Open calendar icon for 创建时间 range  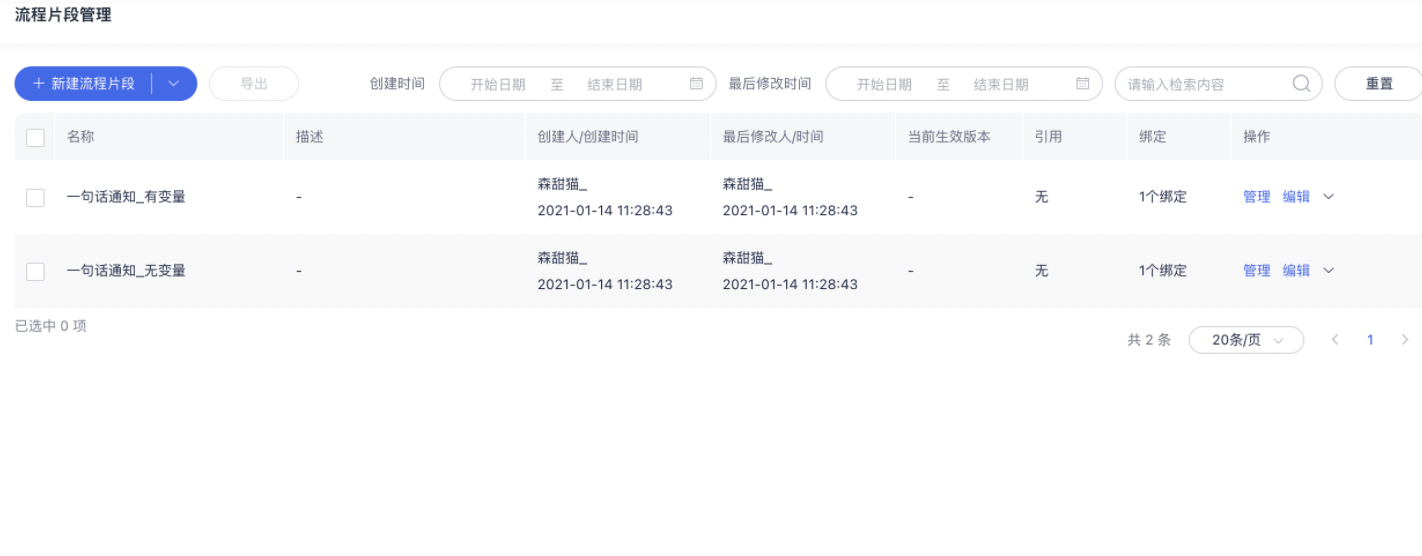[697, 84]
